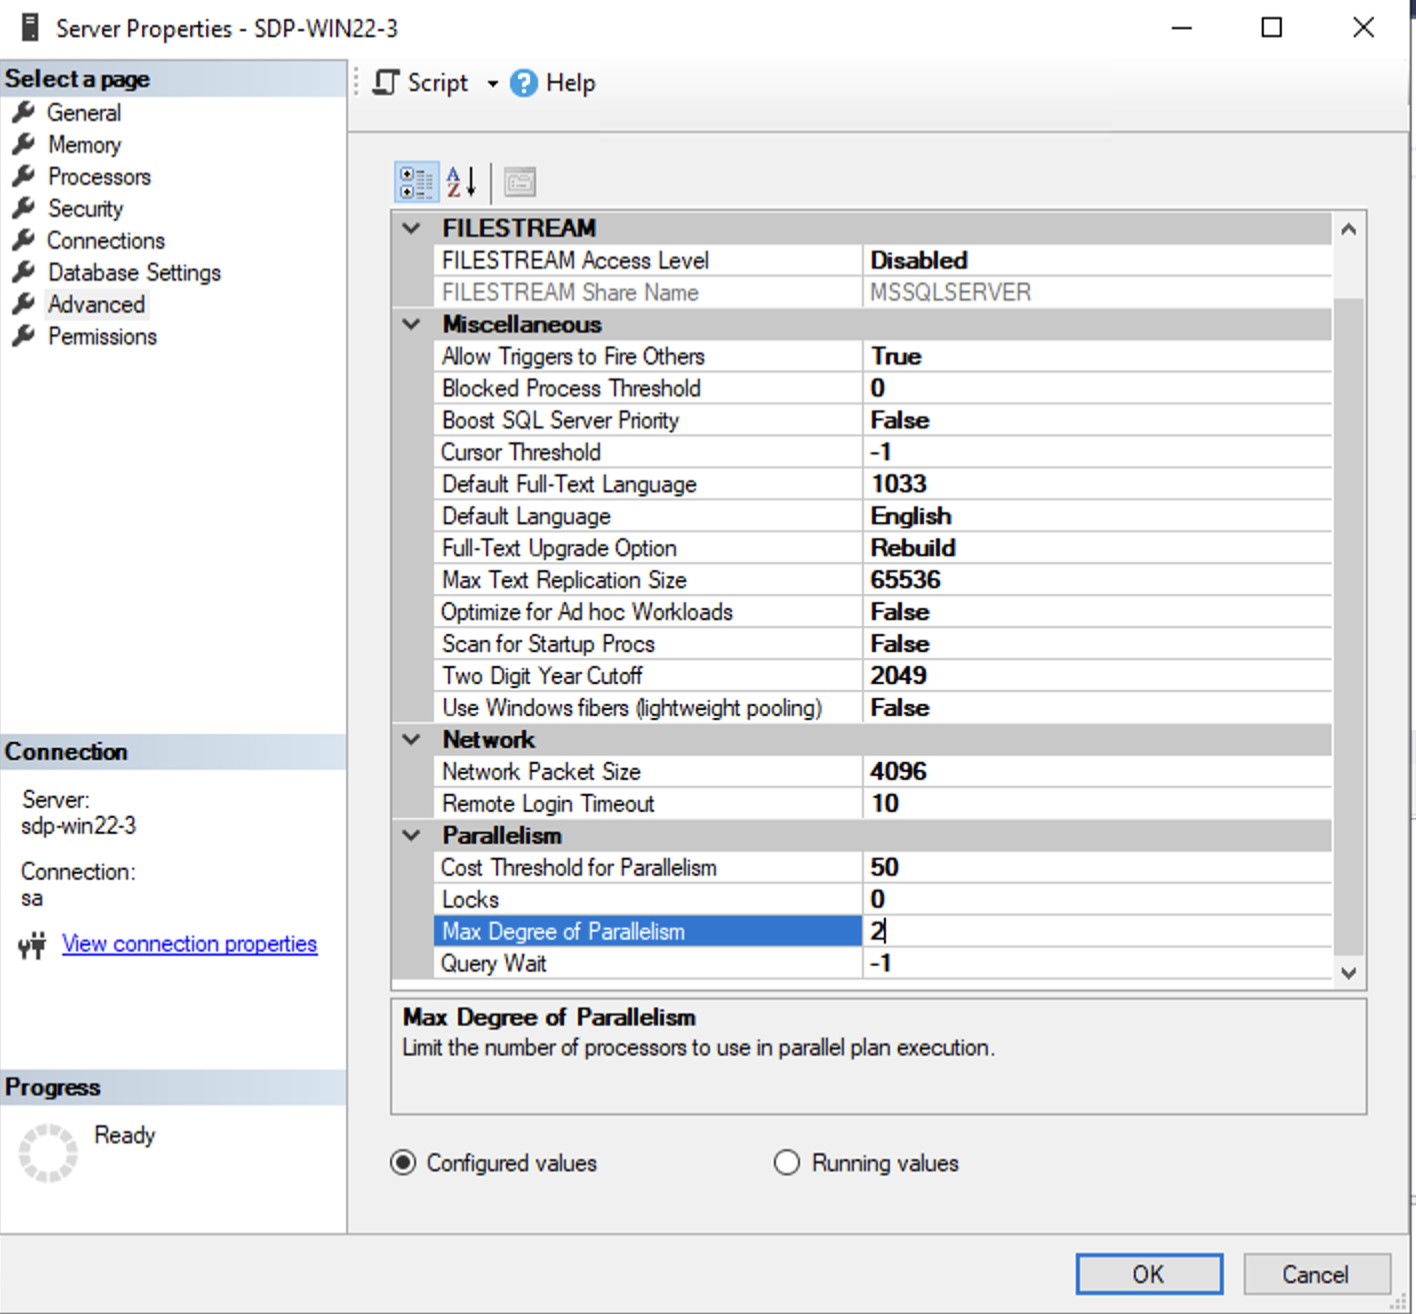The image size is (1416, 1314).
Task: Open View connection properties link
Action: pyautogui.click(x=189, y=944)
